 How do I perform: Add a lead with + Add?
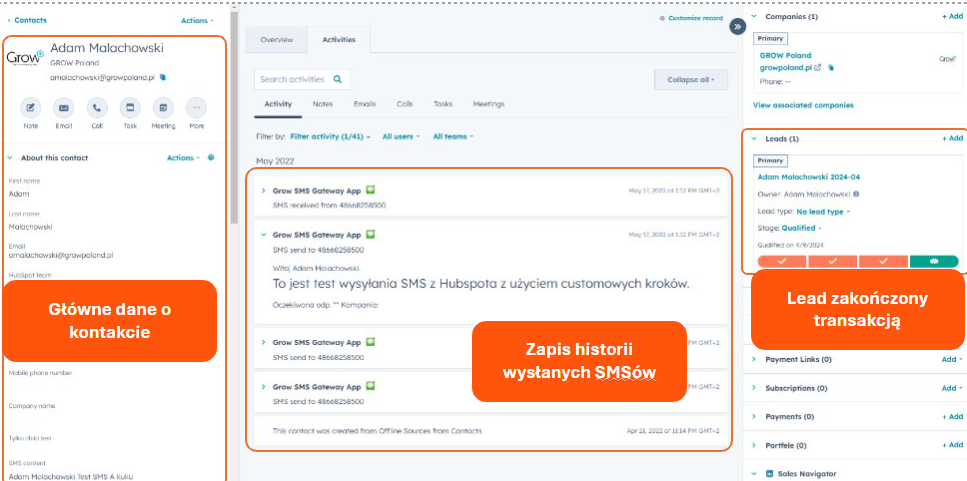pos(952,139)
